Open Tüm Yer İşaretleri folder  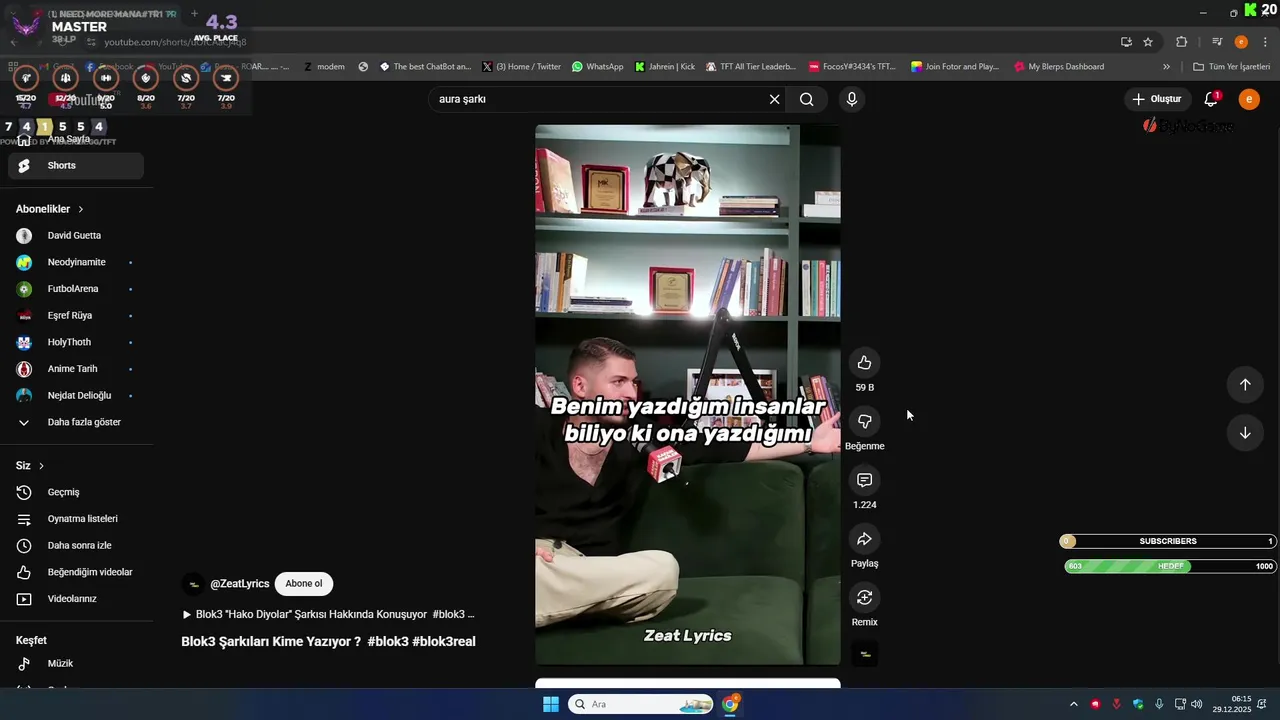pyautogui.click(x=1232, y=67)
